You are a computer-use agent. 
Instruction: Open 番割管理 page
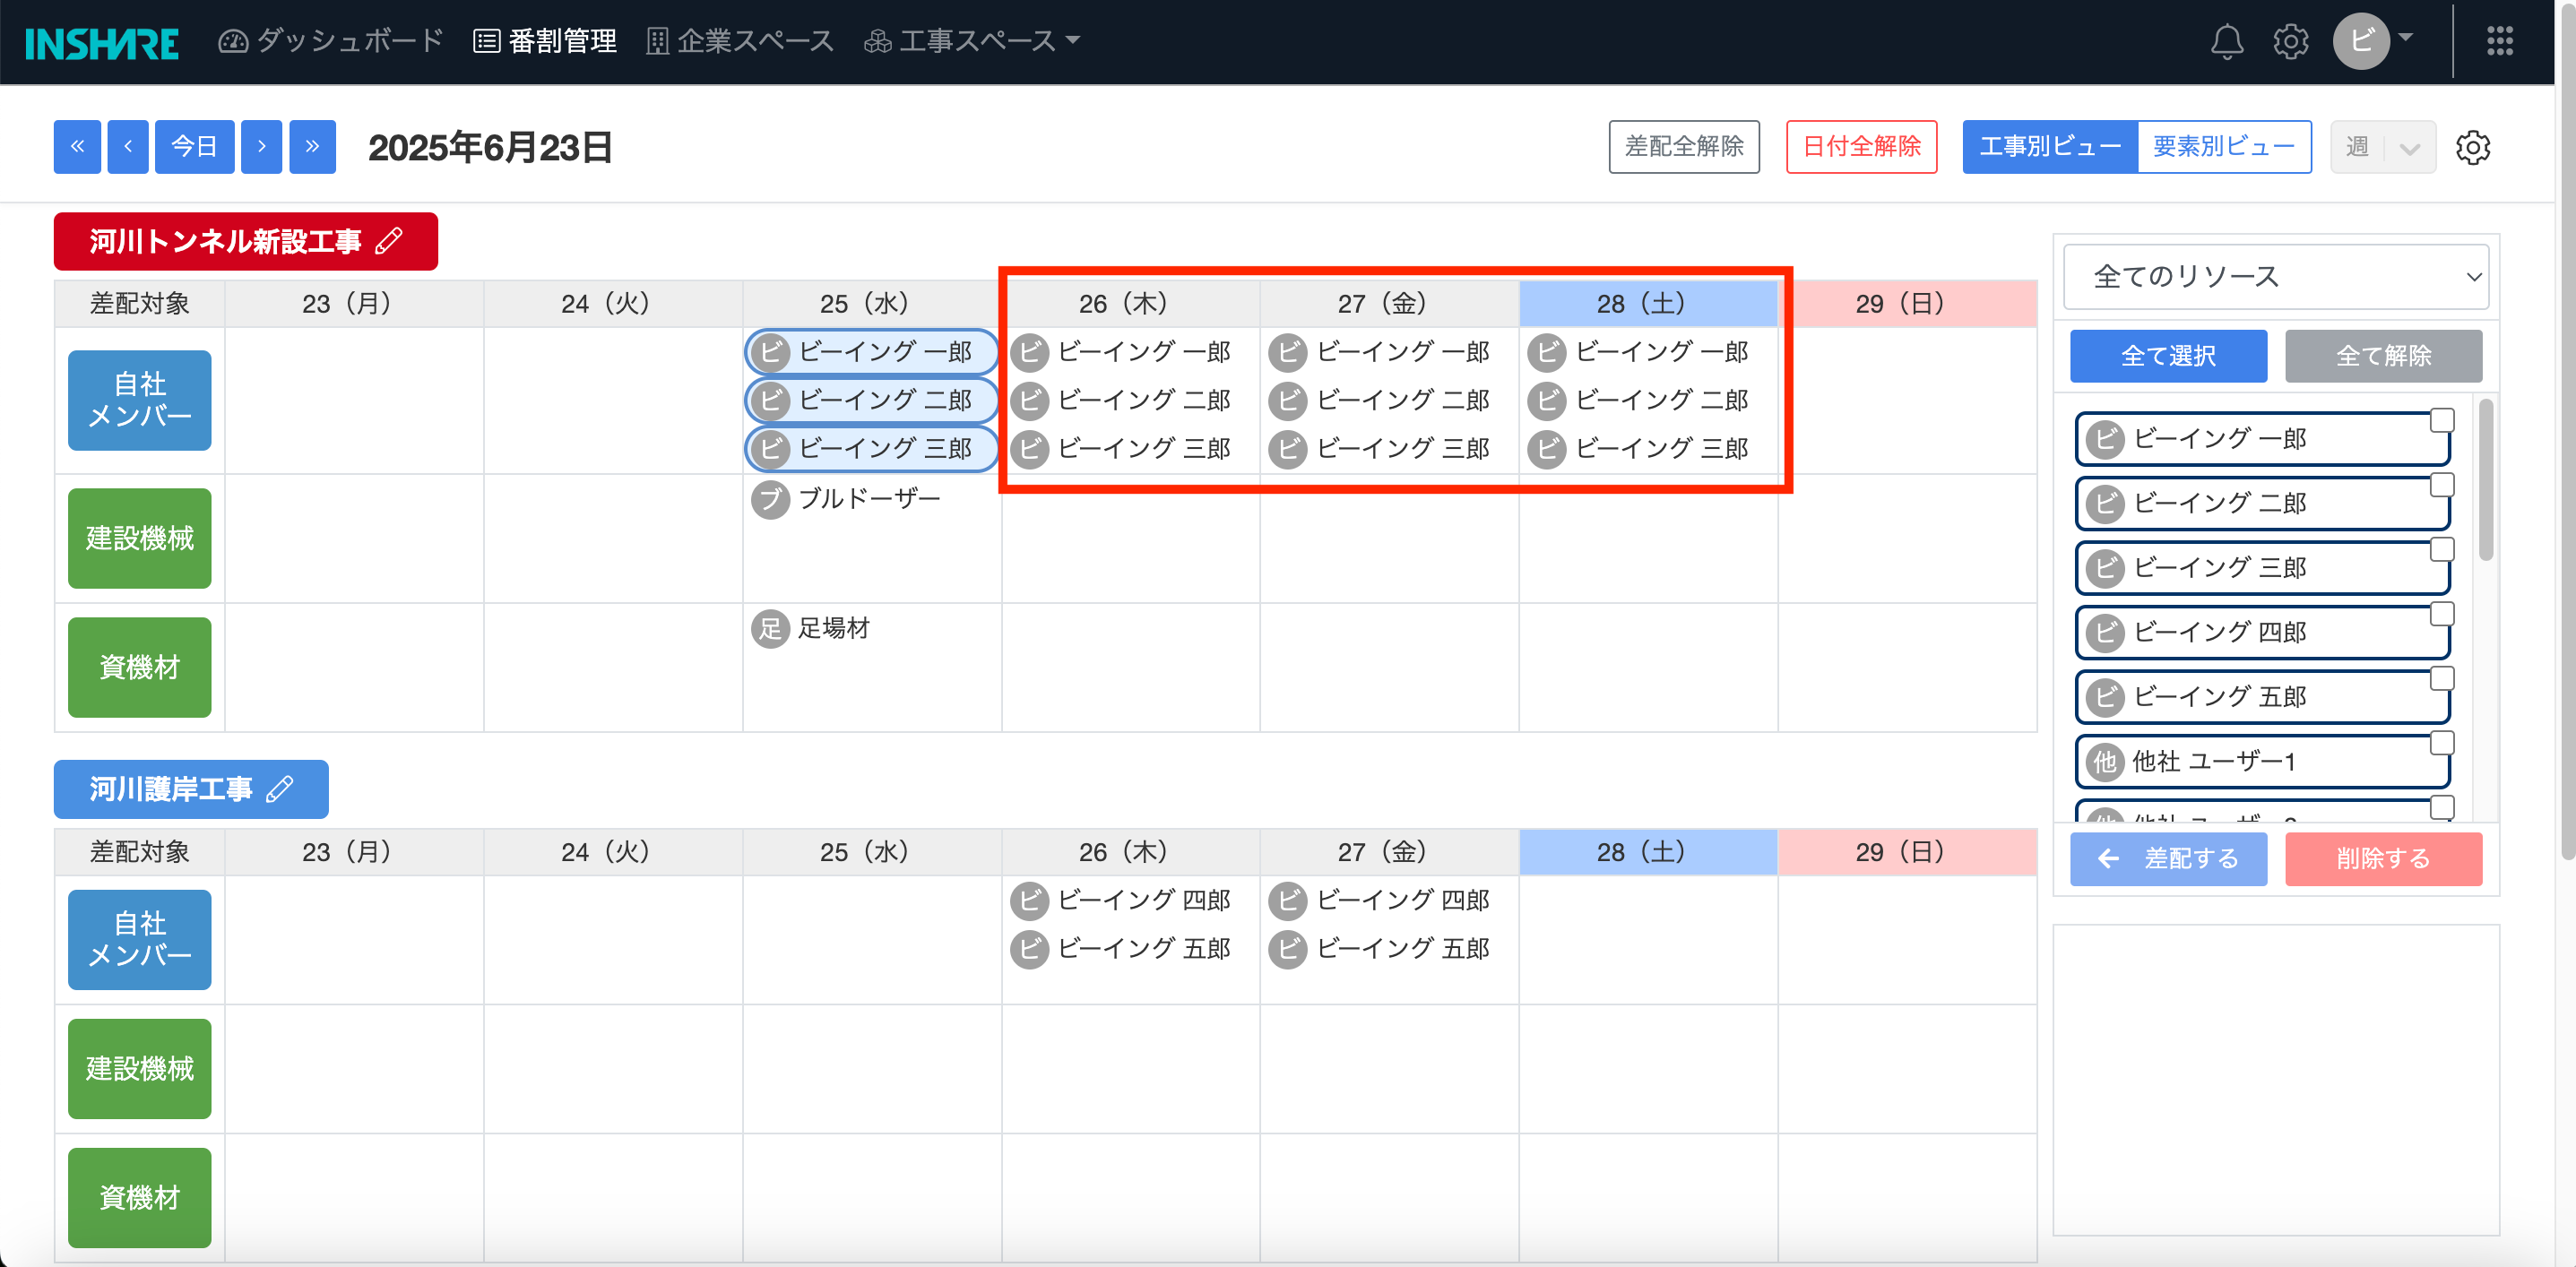tap(545, 41)
